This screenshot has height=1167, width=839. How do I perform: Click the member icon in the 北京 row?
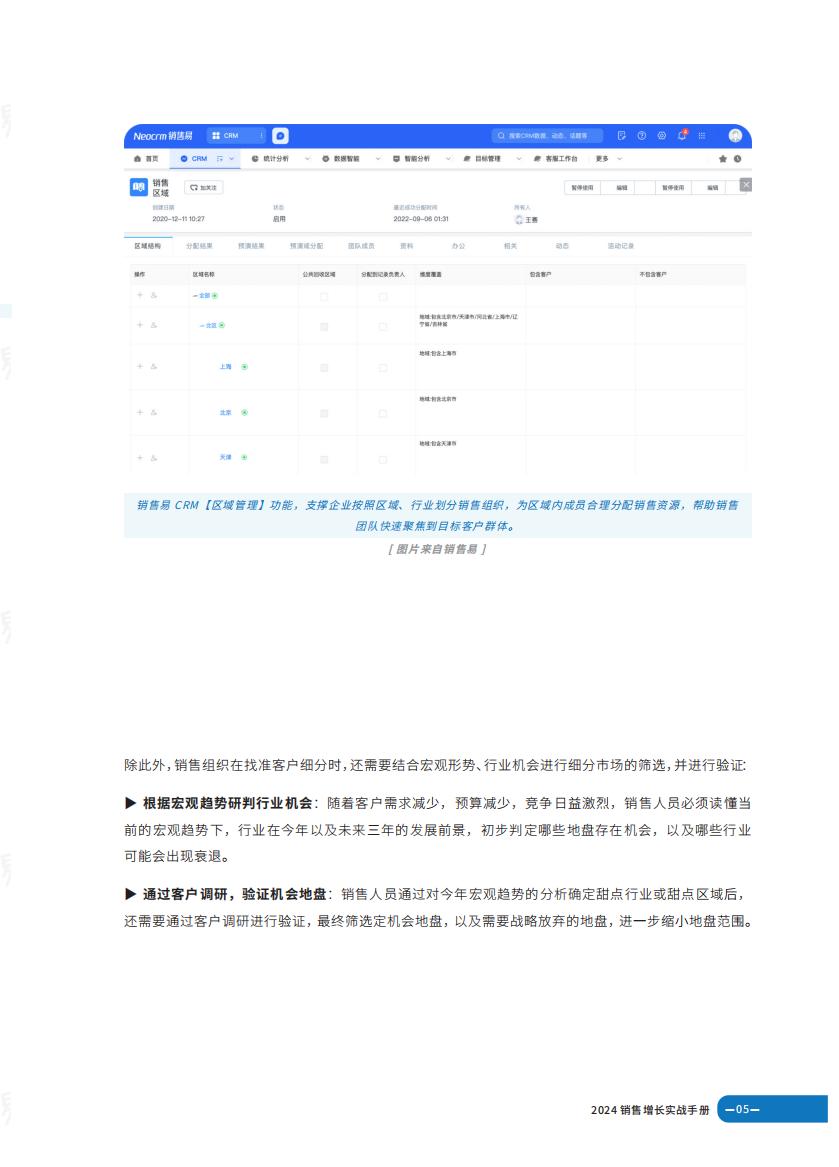point(154,412)
